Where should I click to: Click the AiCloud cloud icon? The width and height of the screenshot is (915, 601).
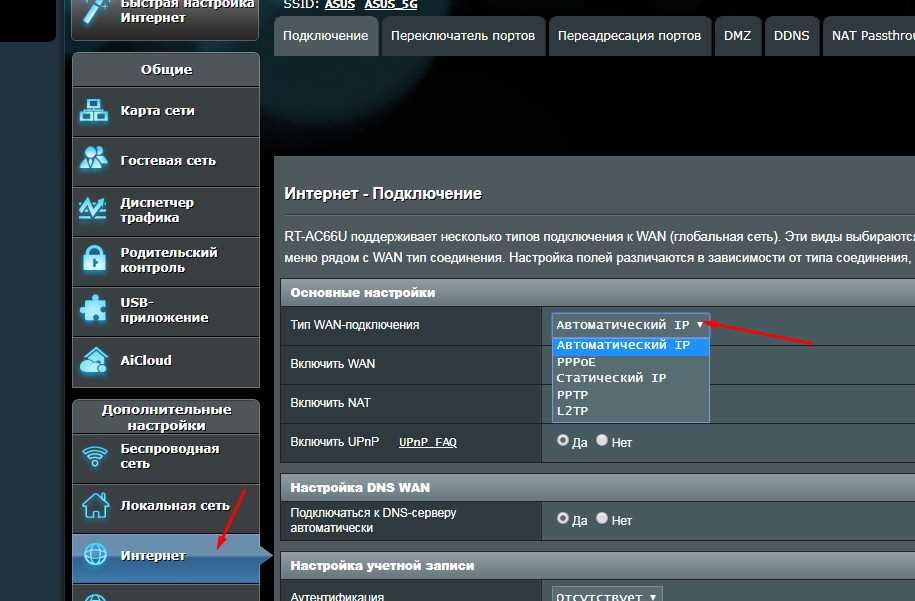tap(94, 360)
